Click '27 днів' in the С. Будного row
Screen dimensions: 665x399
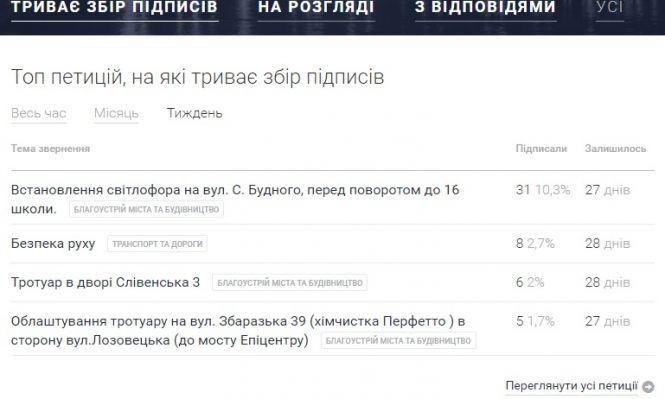pos(607,190)
